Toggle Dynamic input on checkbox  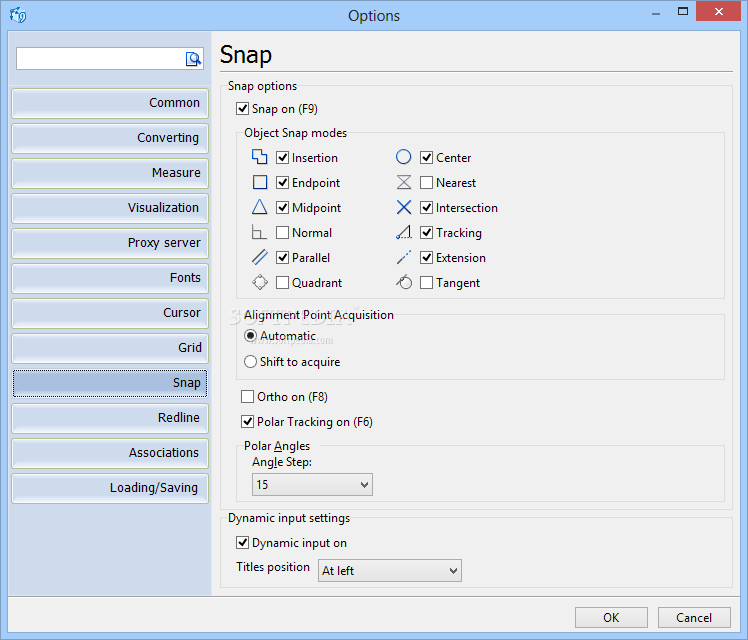click(242, 543)
